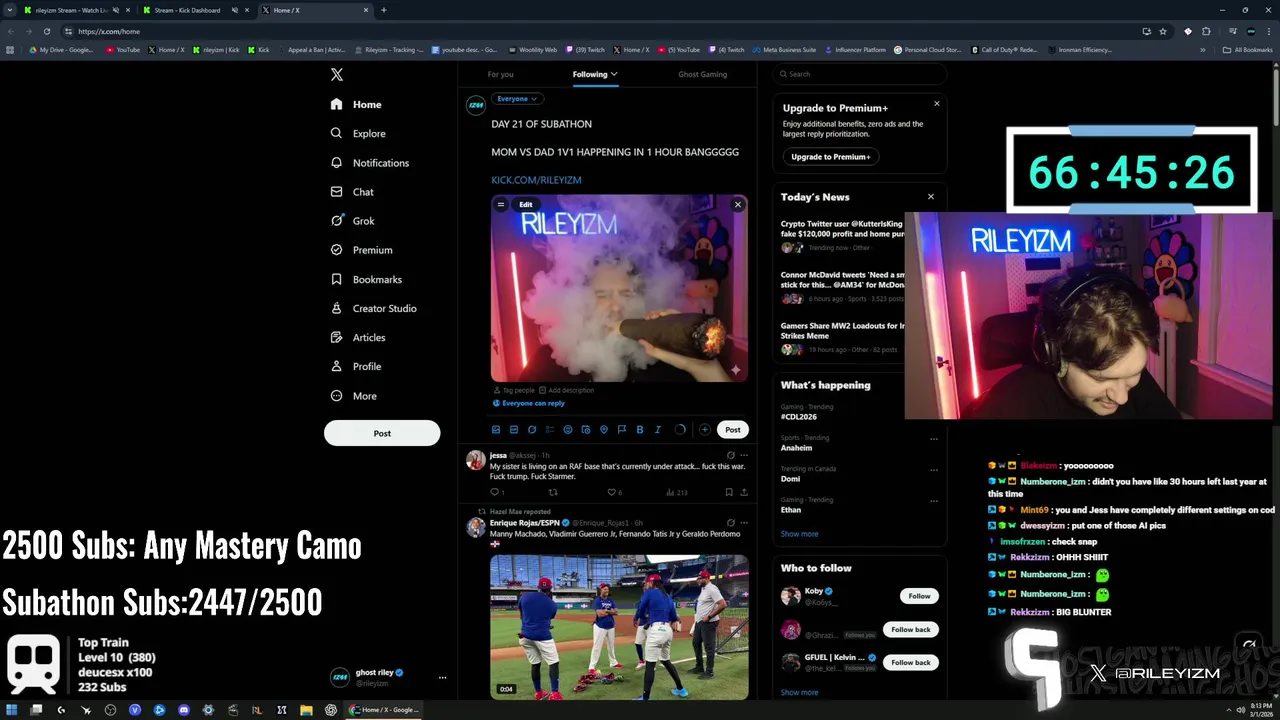This screenshot has height=720, width=1280.
Task: Click the X search field
Action: 860,74
